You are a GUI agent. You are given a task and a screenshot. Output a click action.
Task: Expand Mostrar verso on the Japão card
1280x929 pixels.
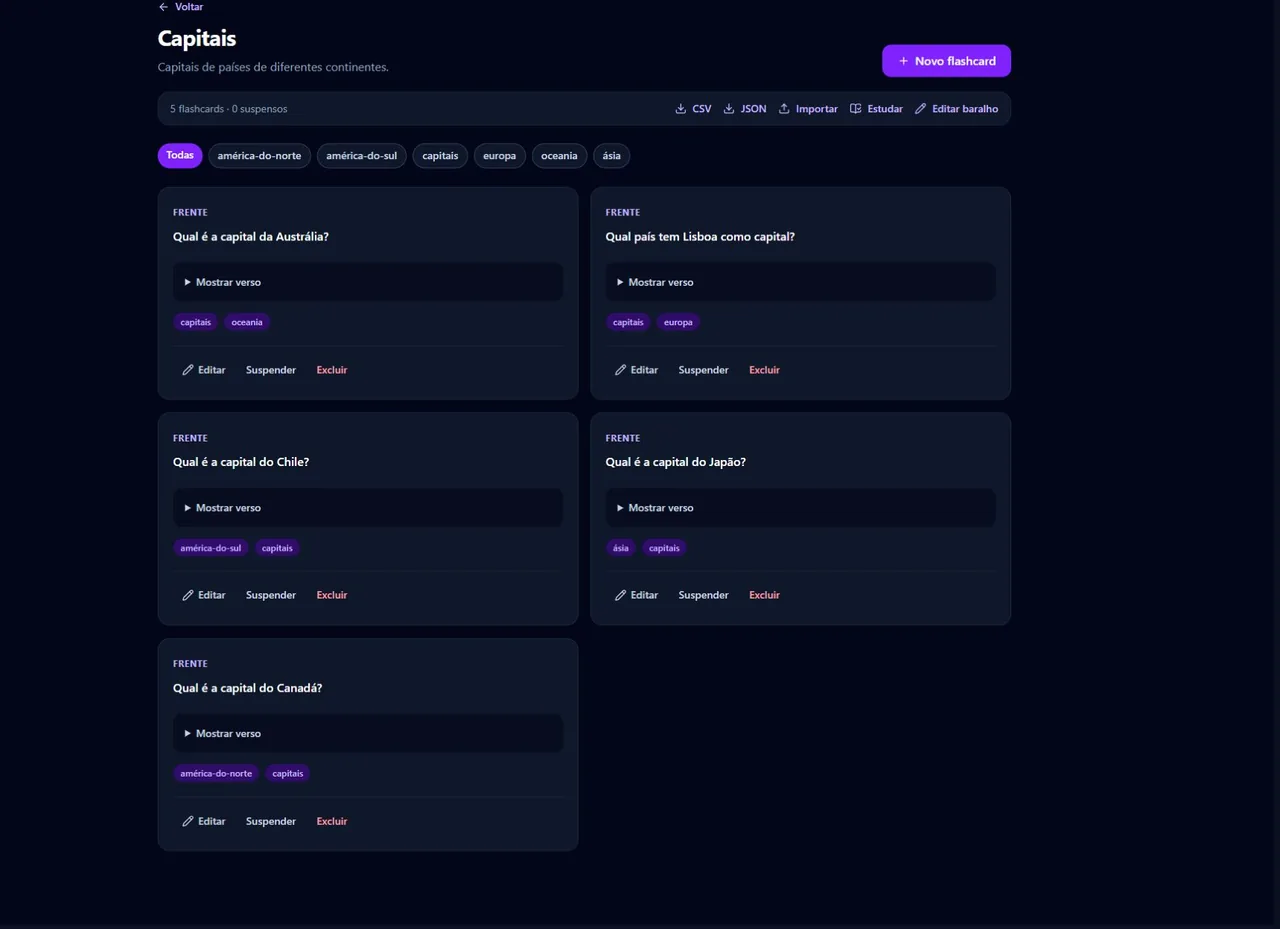[x=800, y=508]
